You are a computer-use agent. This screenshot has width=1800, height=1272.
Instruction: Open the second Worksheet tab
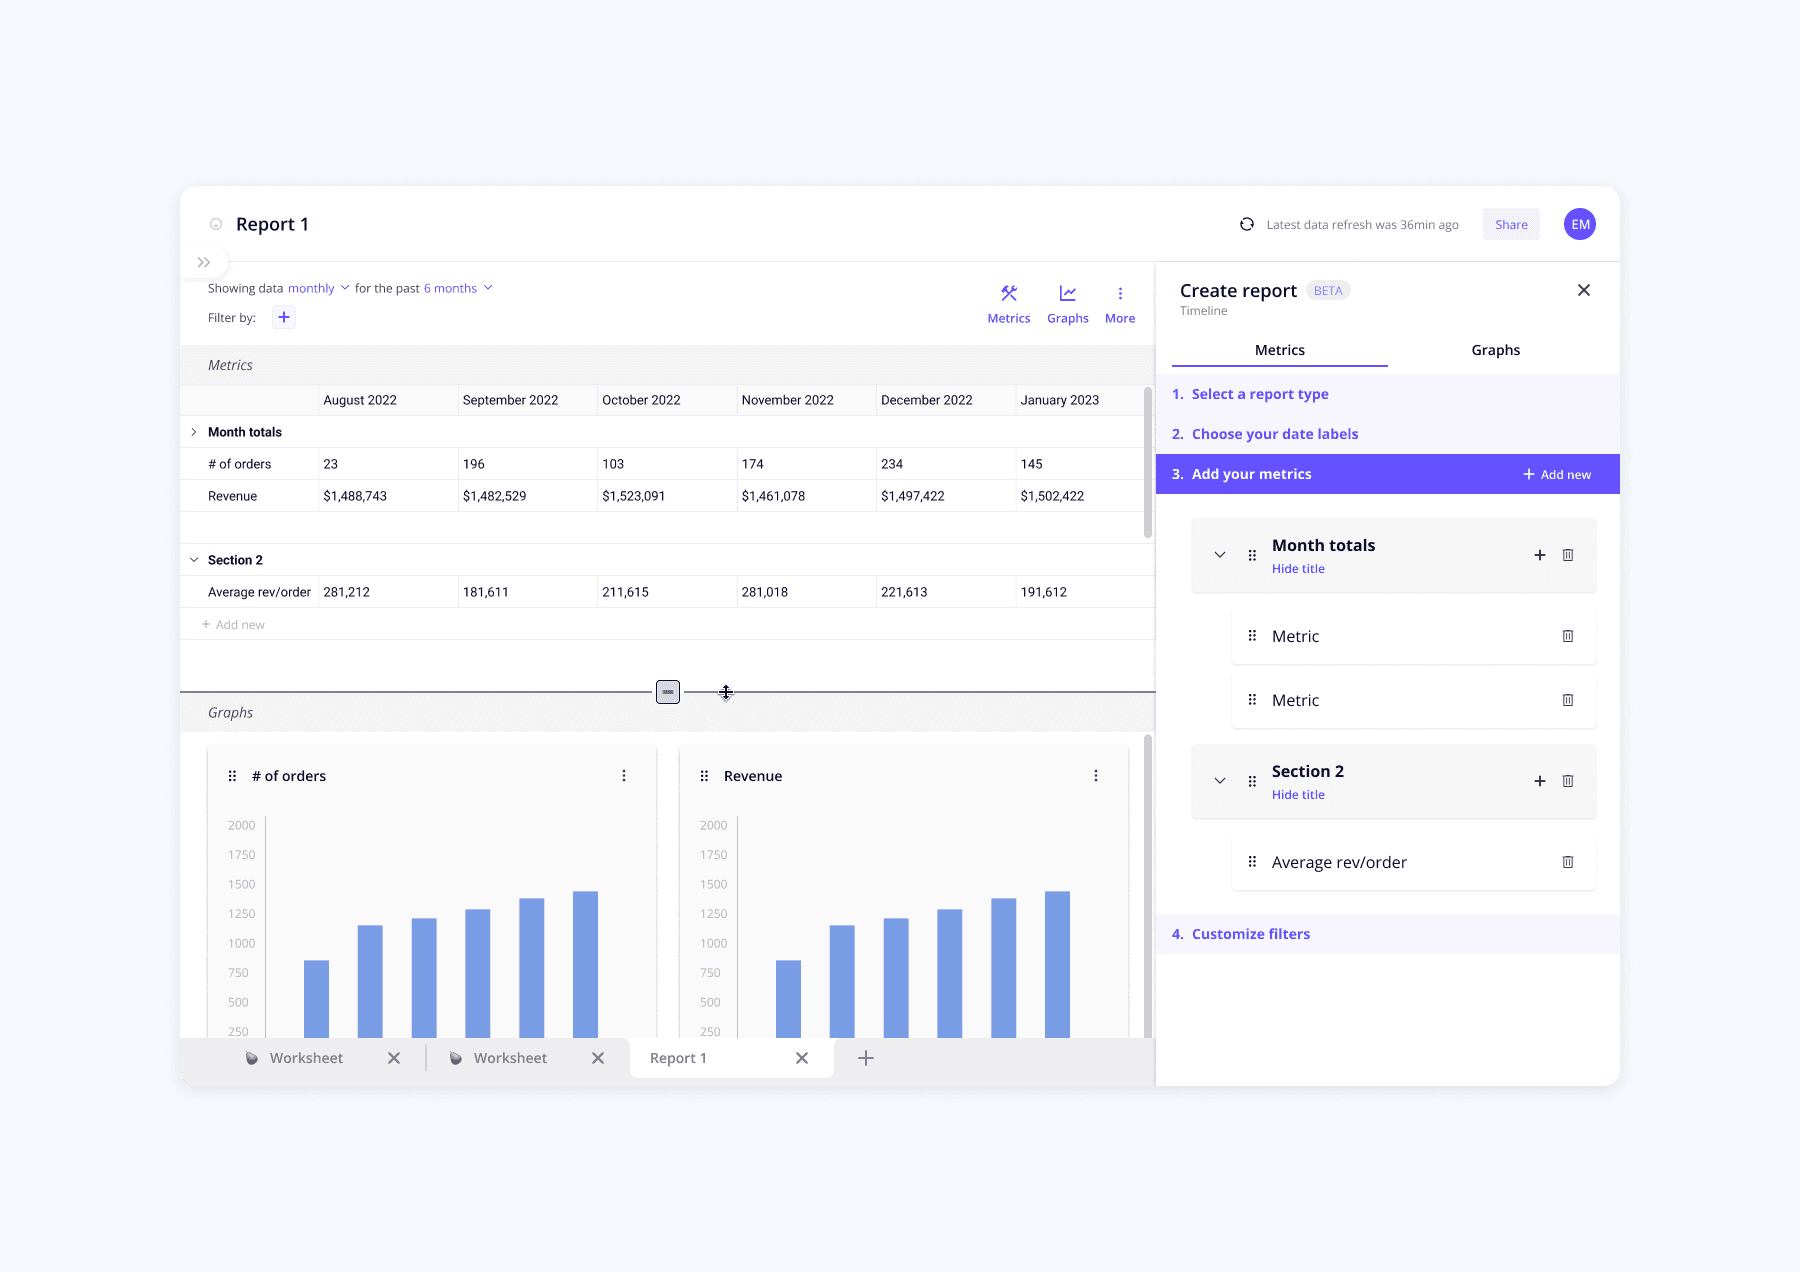click(x=510, y=1058)
